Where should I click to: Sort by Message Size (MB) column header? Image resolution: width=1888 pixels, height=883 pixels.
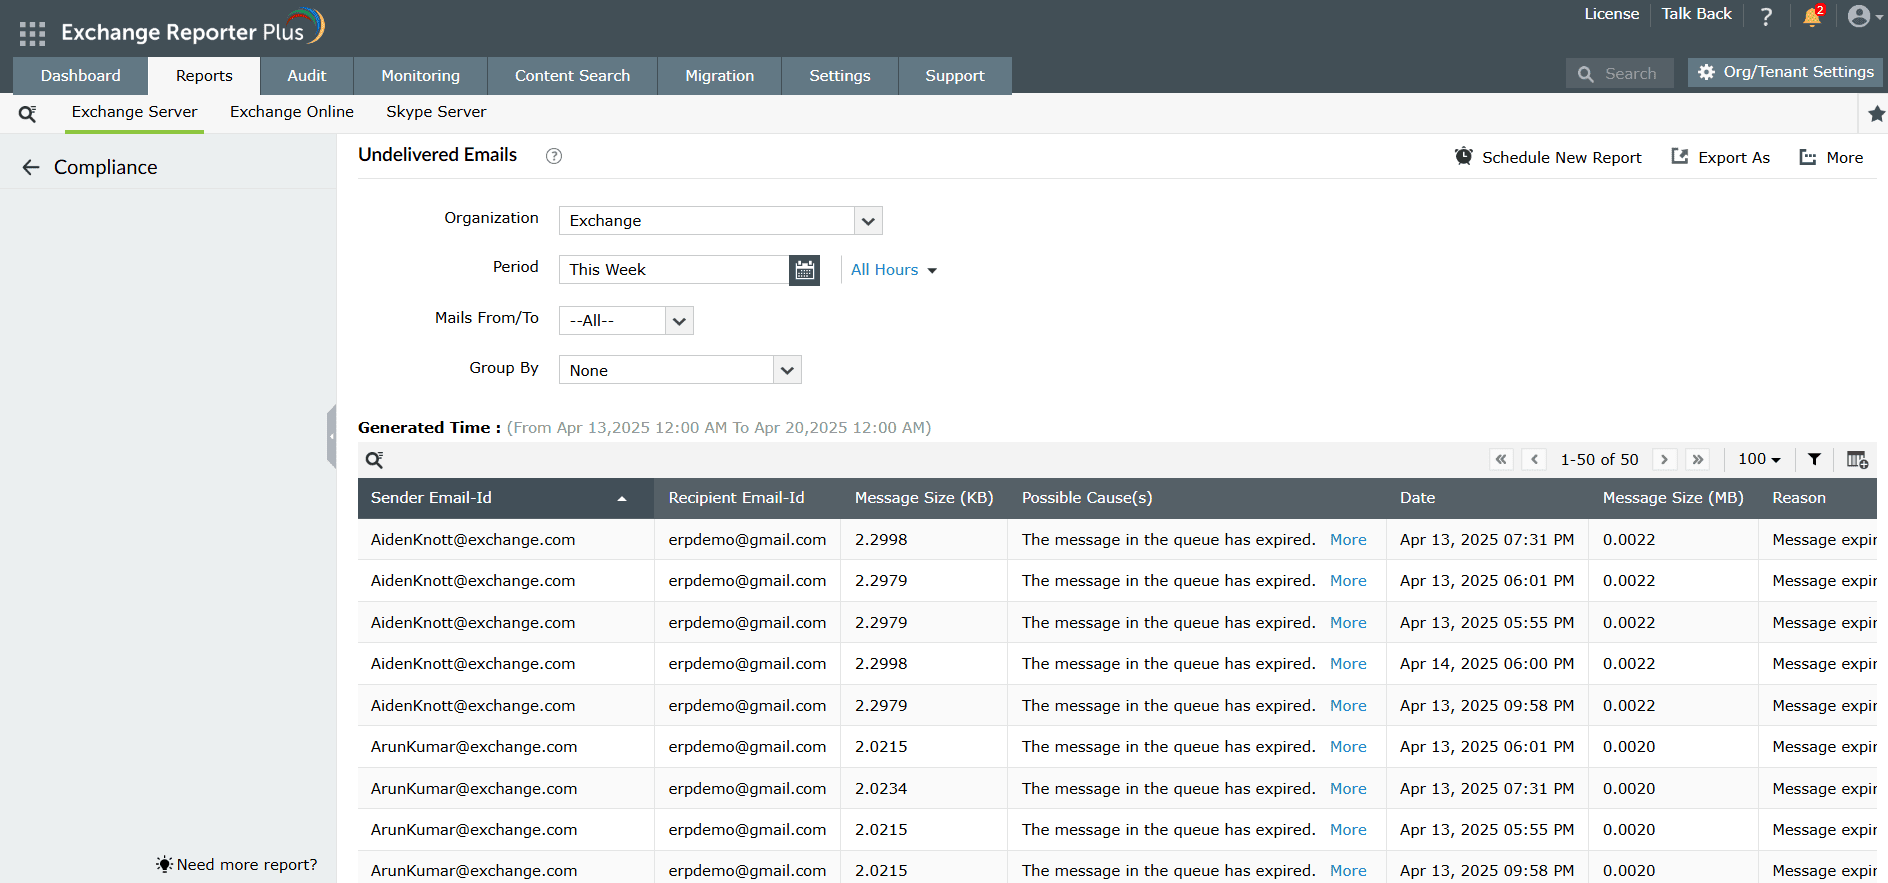1673,498
